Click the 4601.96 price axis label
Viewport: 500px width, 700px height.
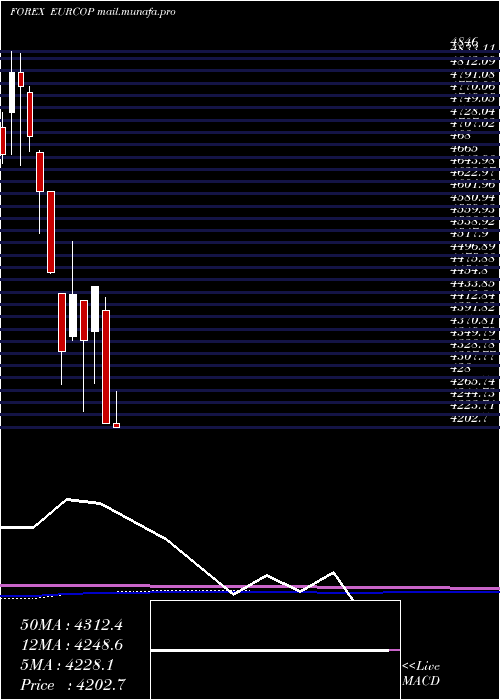pos(473,184)
